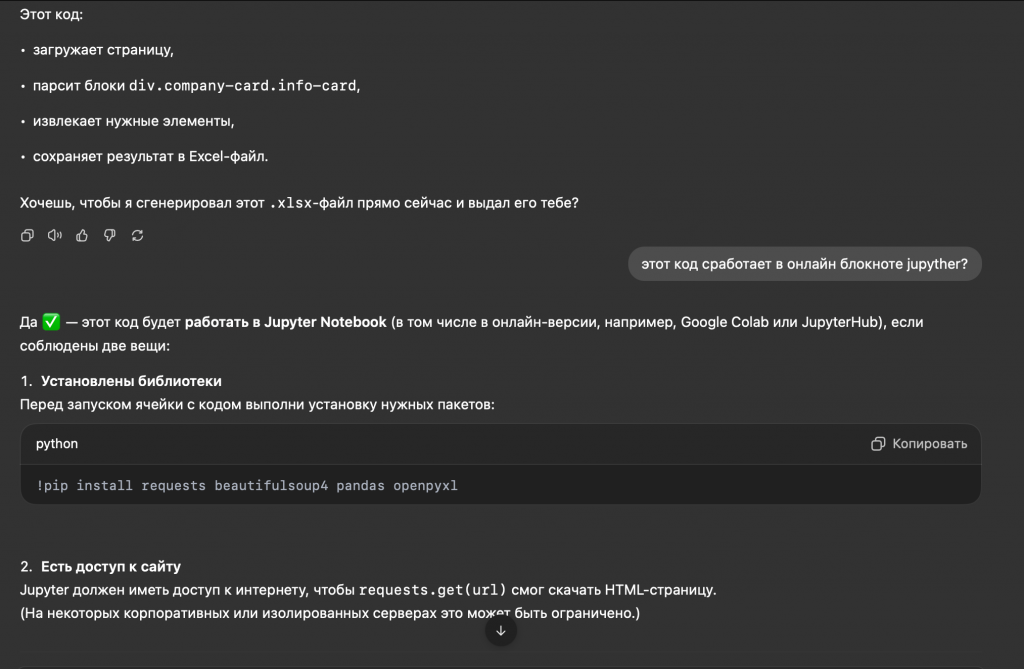
Task: Click the bold text "работать в Jupyter Notebook"
Action: (285, 323)
